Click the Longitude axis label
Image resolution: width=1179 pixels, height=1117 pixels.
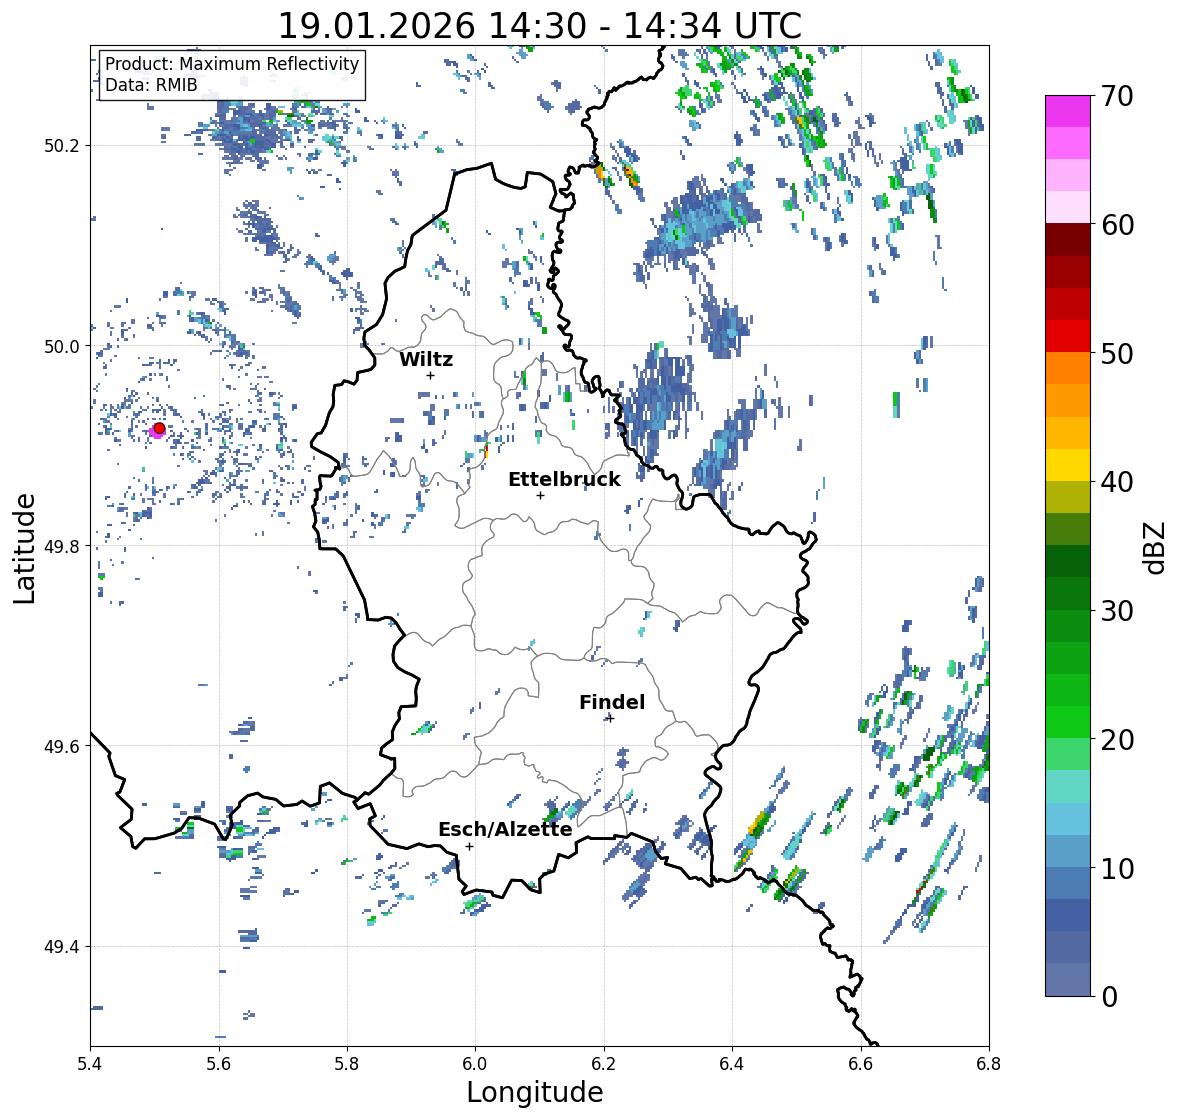coord(535,1092)
